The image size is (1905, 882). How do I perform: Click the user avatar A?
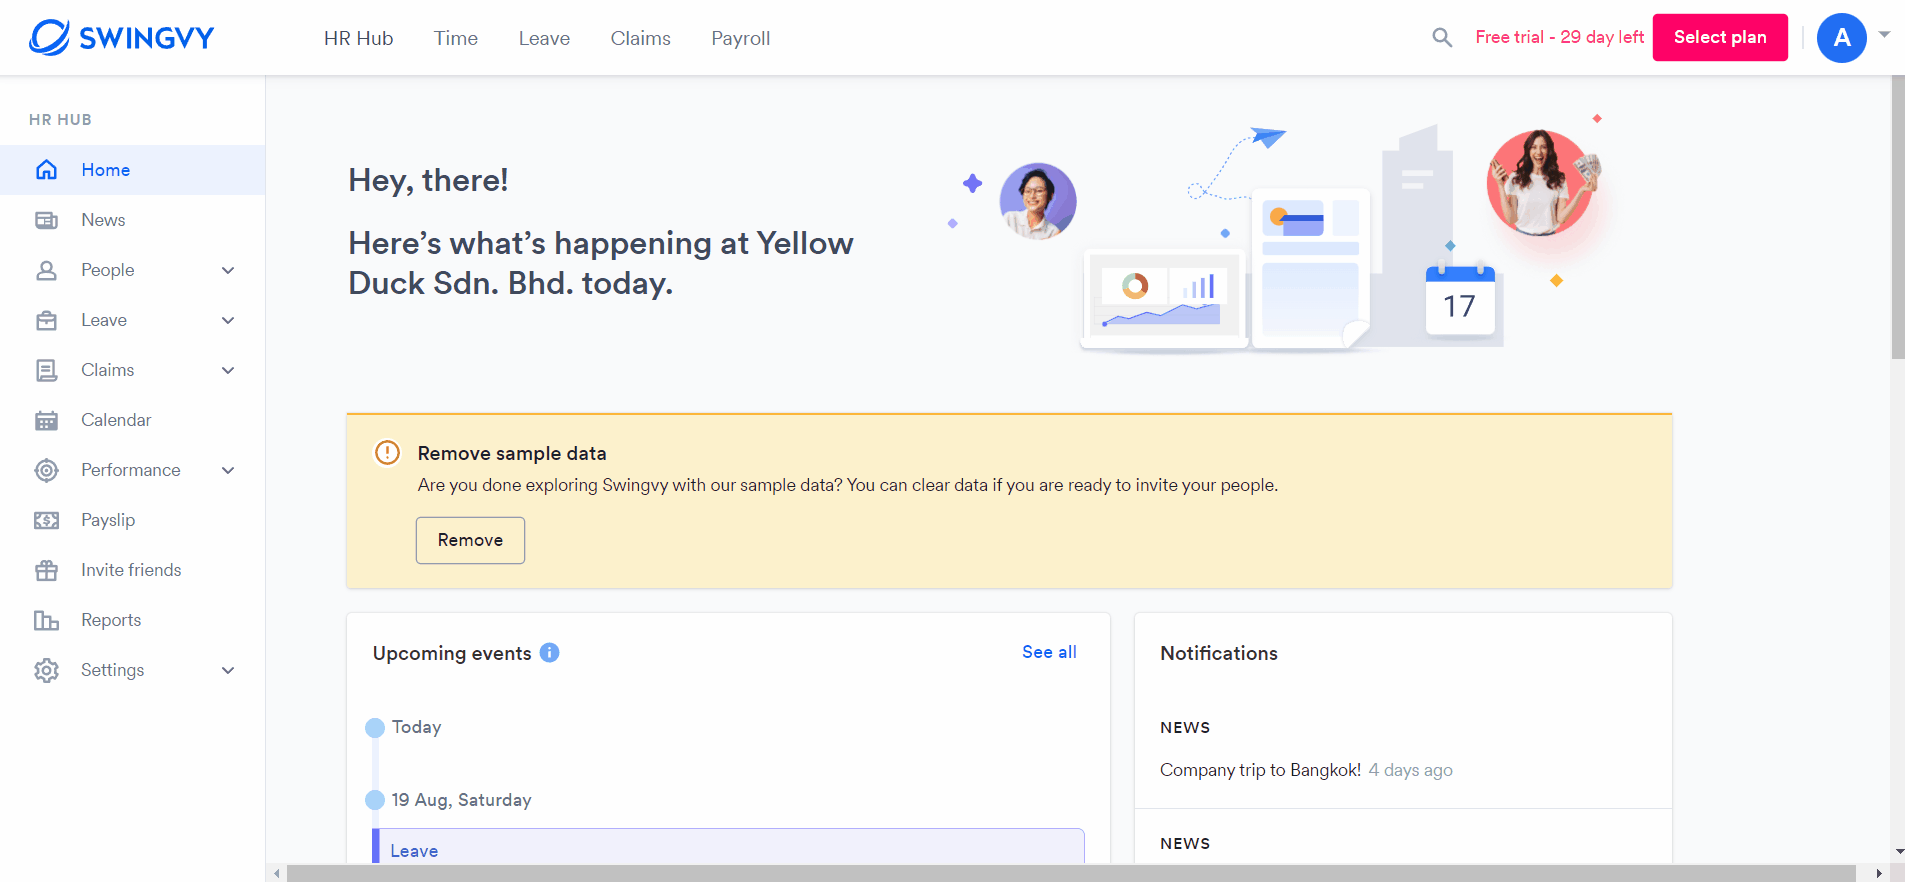click(x=1841, y=38)
